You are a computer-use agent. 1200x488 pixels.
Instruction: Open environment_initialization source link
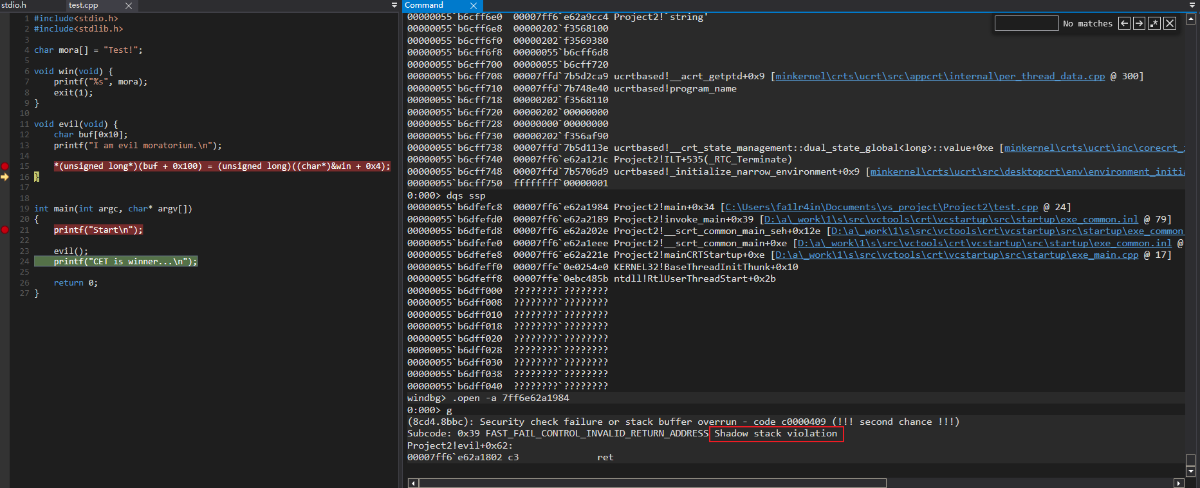point(1028,170)
